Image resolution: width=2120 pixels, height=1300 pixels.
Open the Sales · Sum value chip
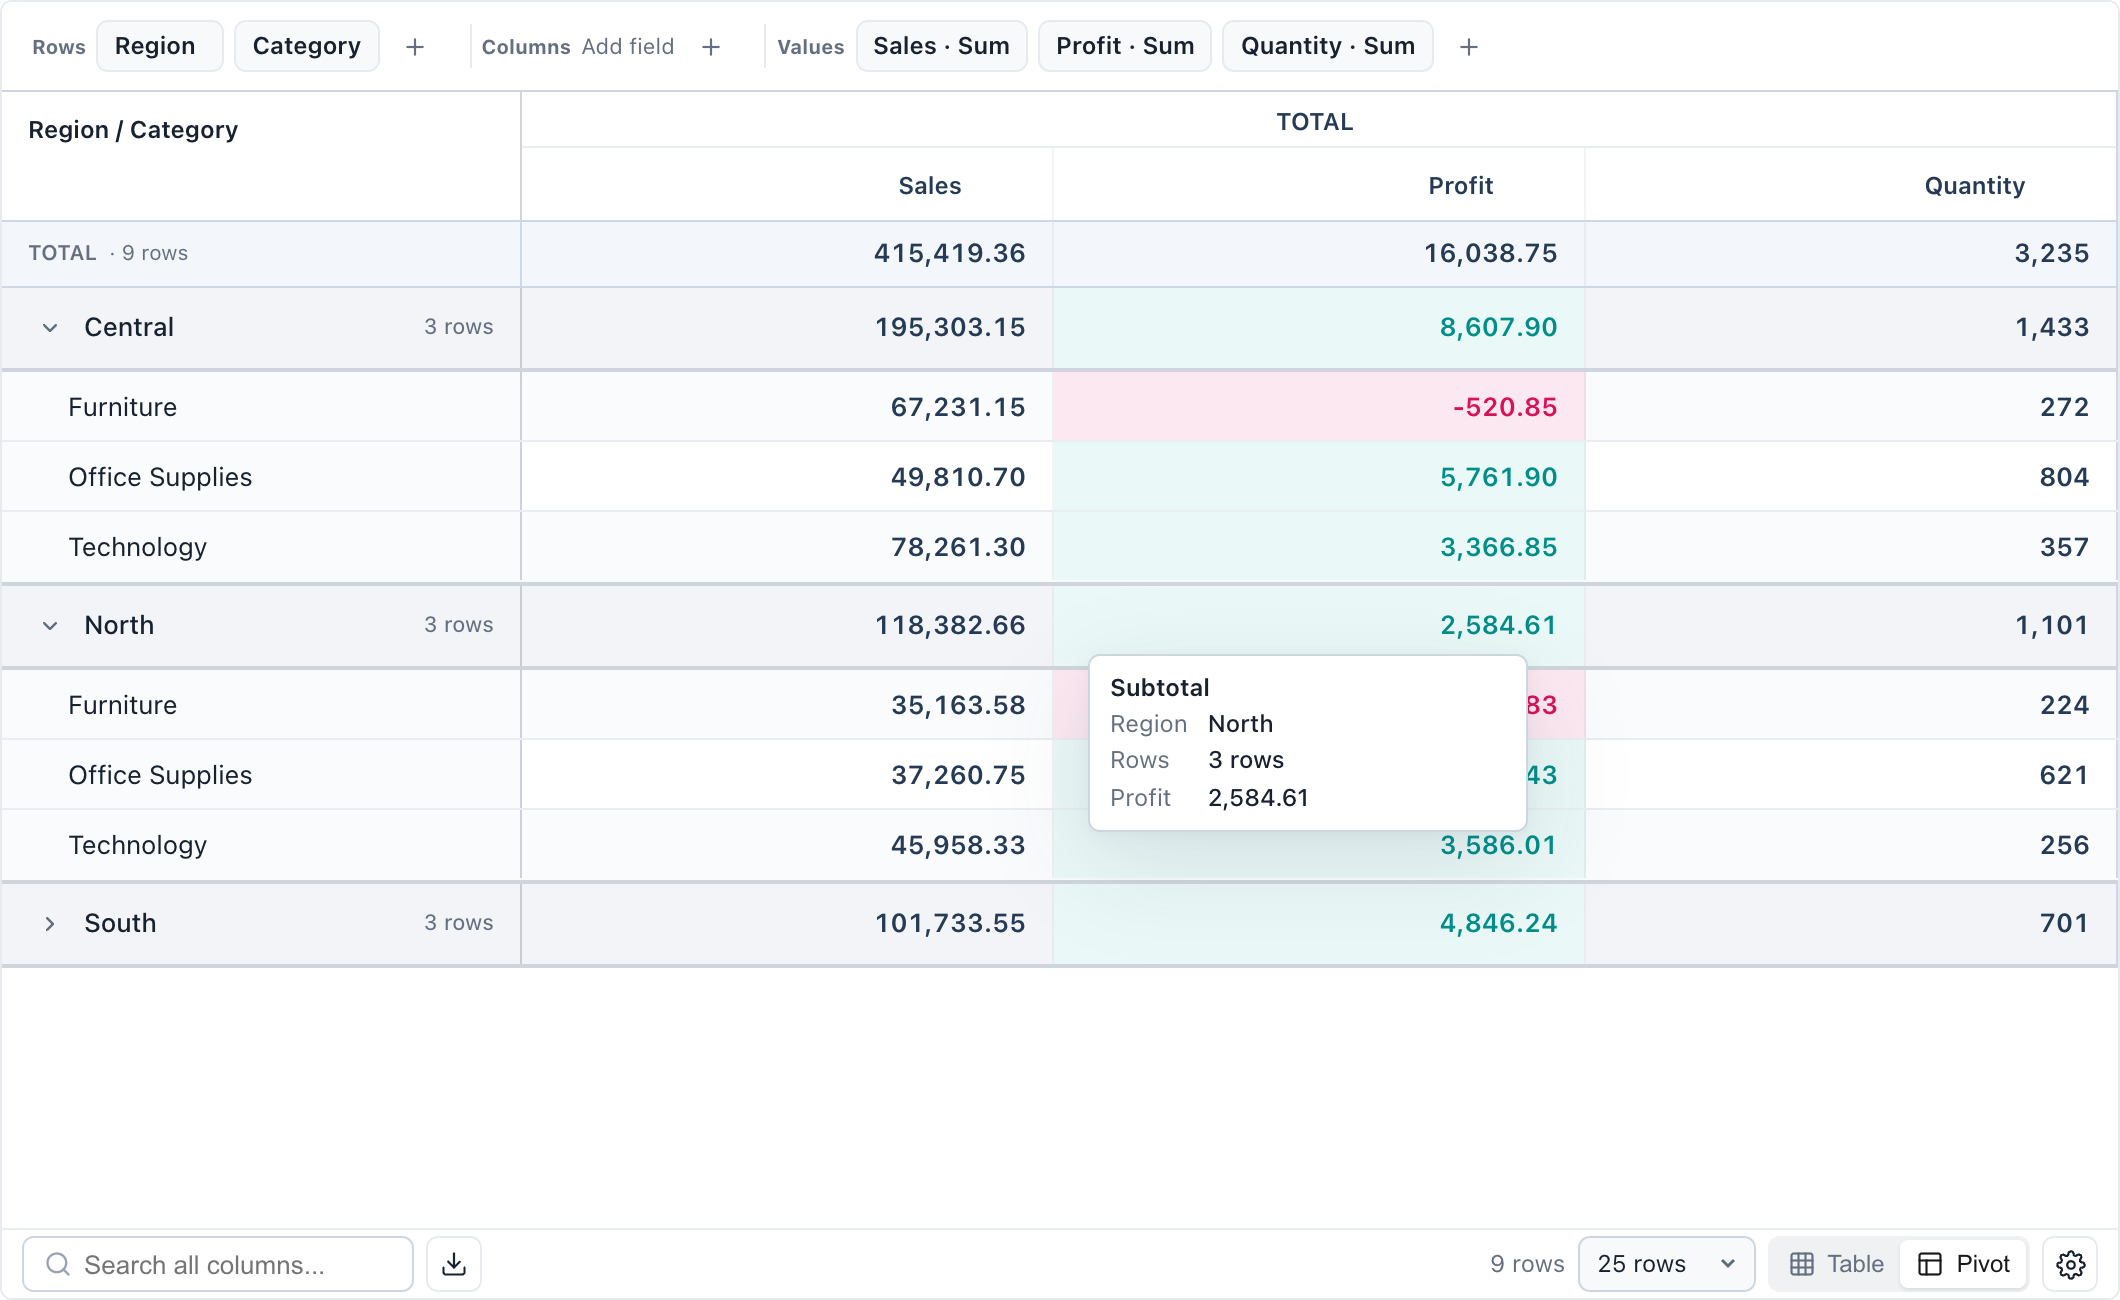[x=942, y=46]
